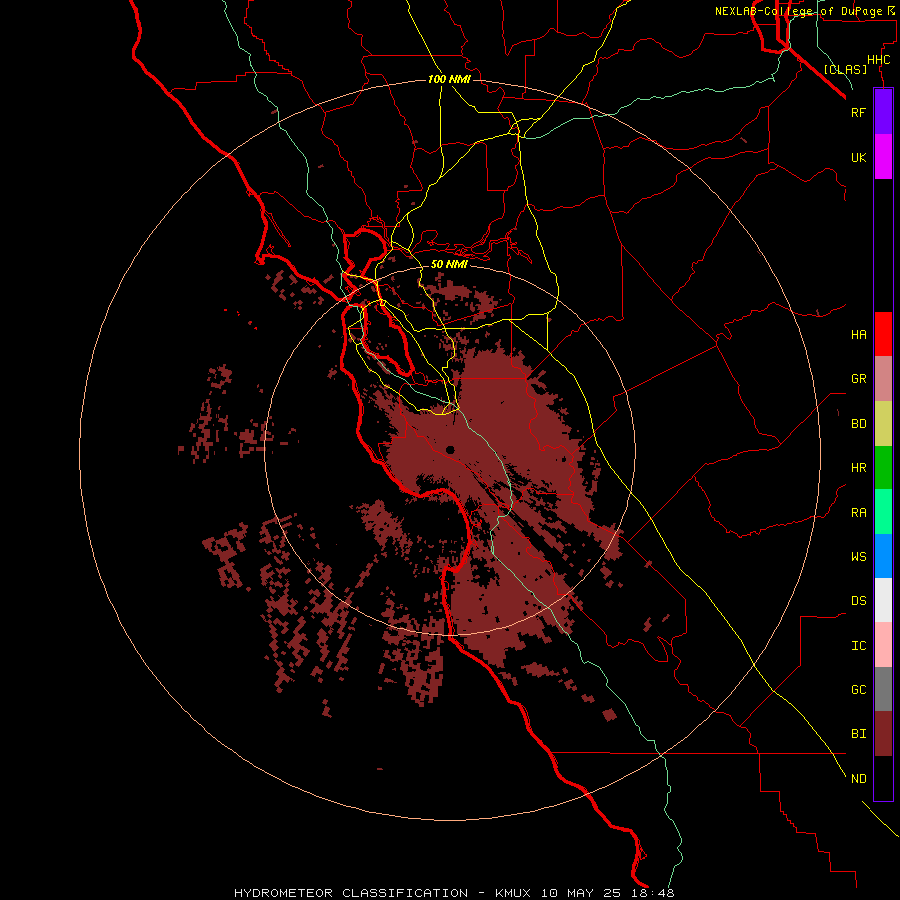This screenshot has height=900, width=900.
Task: Click the NEXLAB-College of DuPage credit
Action: [804, 11]
